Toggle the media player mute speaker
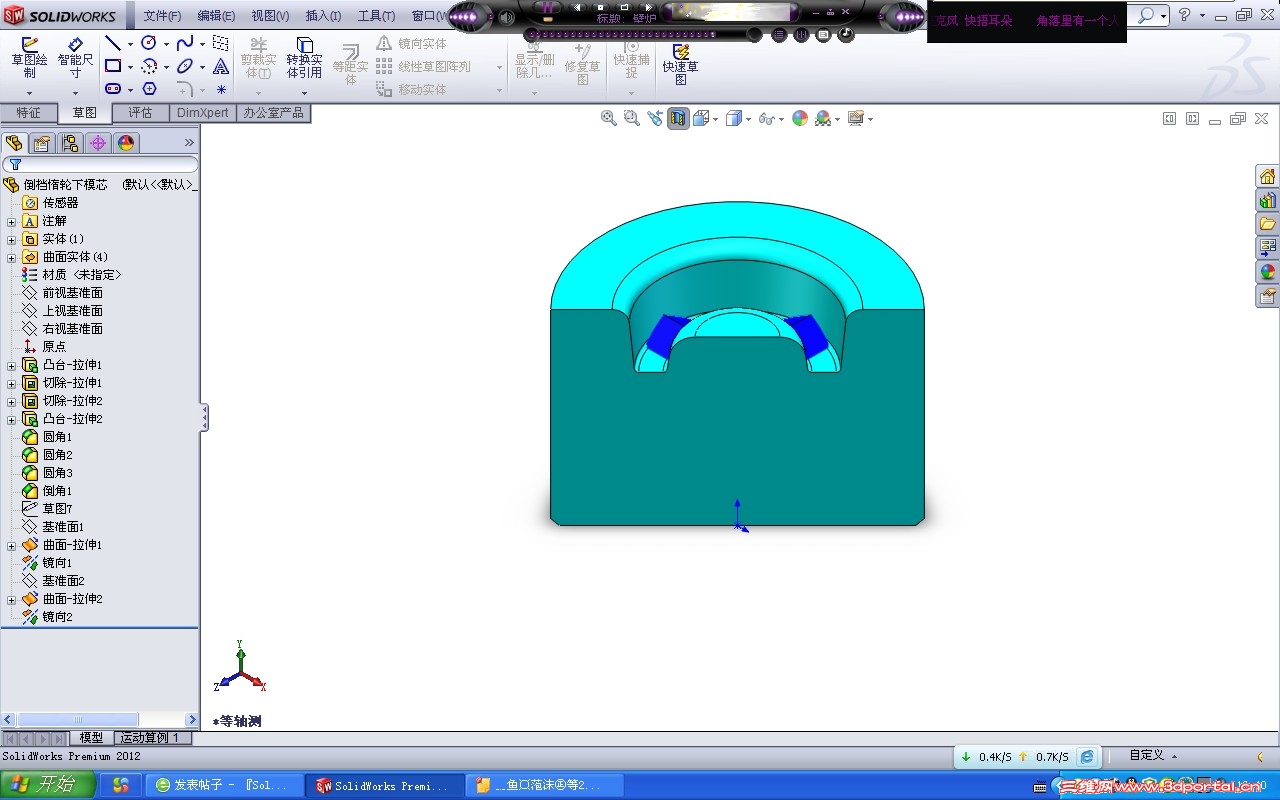The width and height of the screenshot is (1280, 800). coord(506,17)
